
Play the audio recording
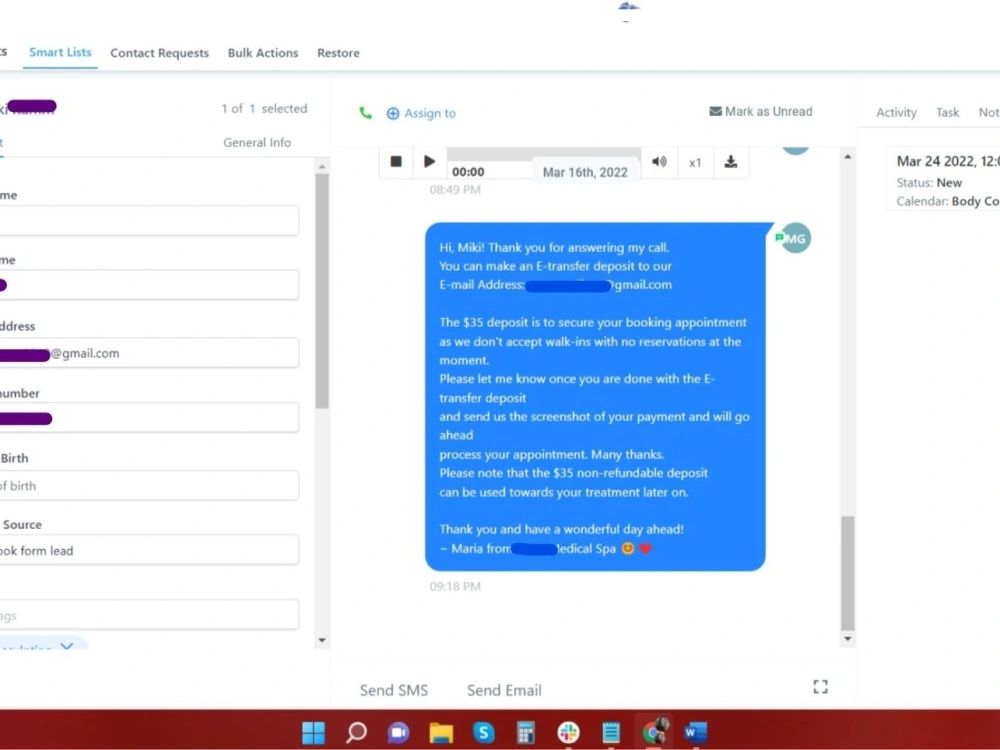tap(429, 161)
